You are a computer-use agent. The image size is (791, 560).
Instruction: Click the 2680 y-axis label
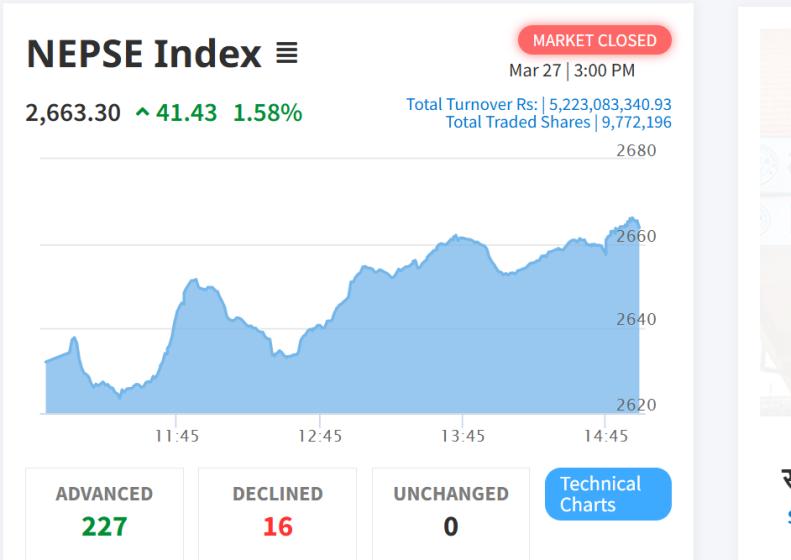click(636, 151)
